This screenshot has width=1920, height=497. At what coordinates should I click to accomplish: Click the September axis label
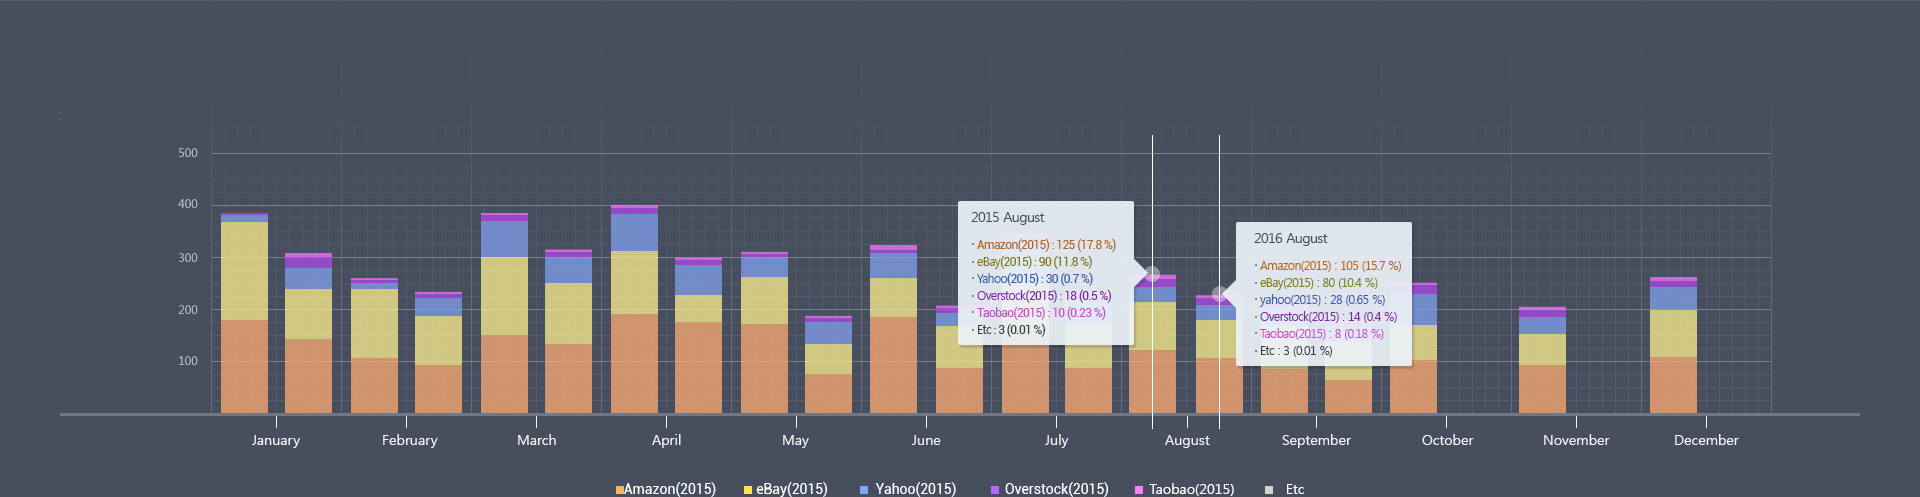(x=1316, y=440)
